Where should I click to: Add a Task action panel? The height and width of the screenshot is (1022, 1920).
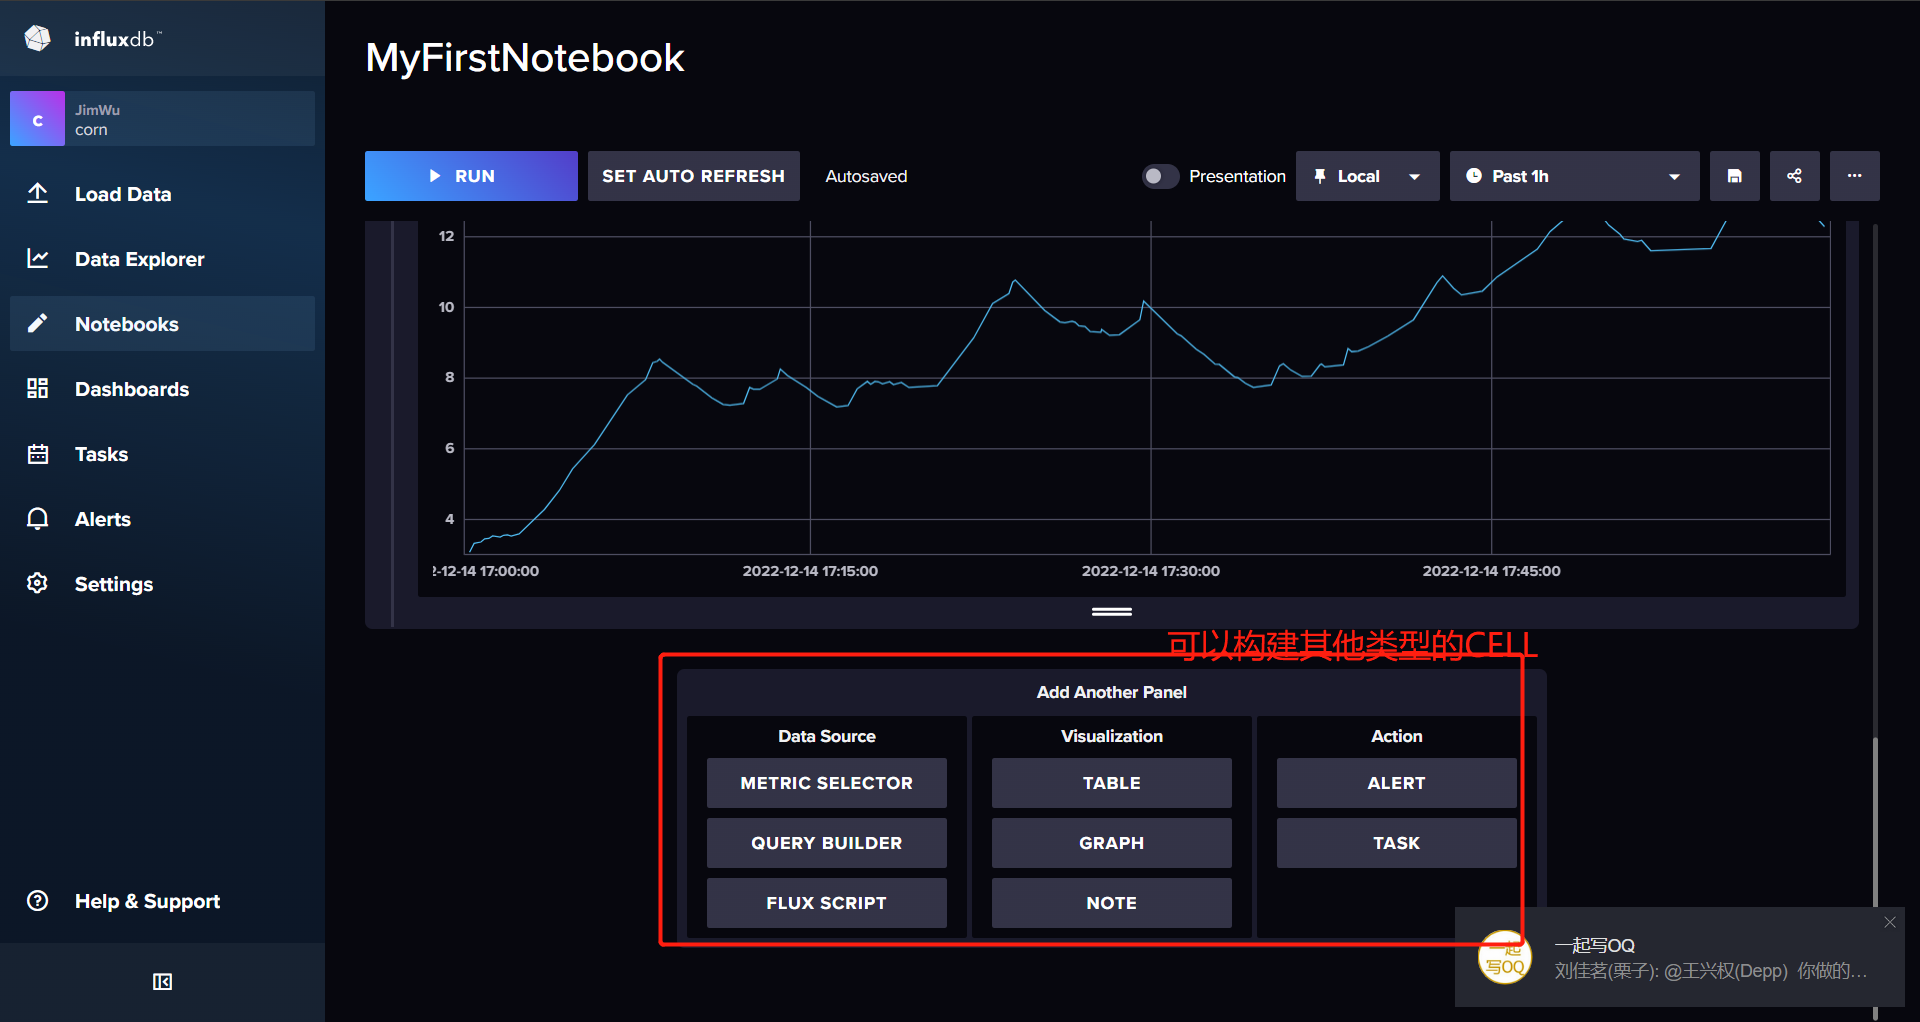(x=1396, y=843)
